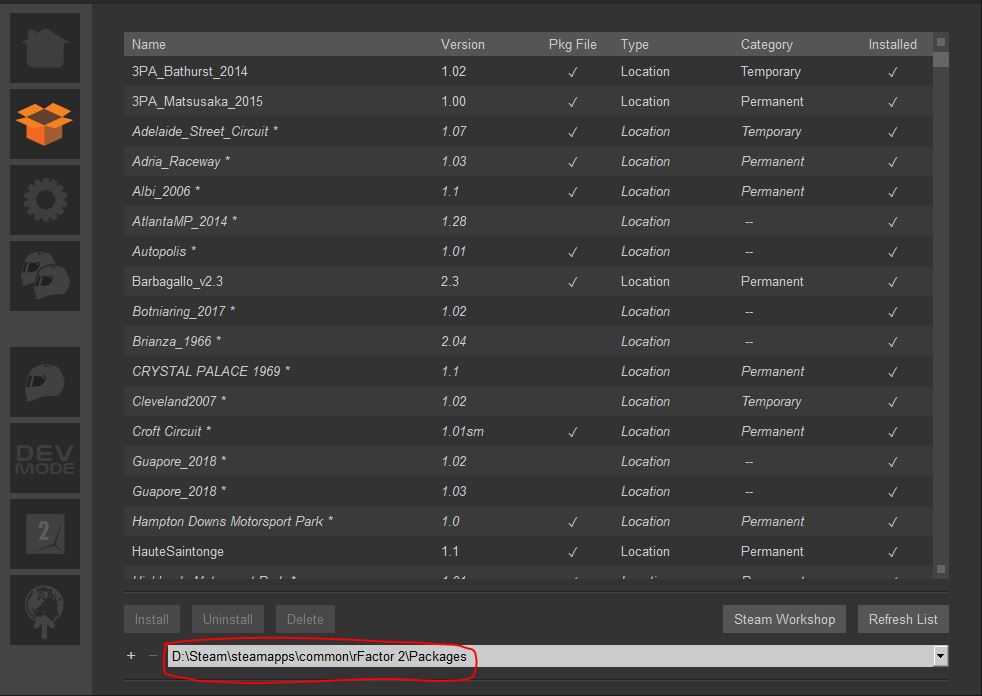Click the rFactor 2 logo icon
Viewport: 982px width, 696px height.
pyautogui.click(x=45, y=534)
